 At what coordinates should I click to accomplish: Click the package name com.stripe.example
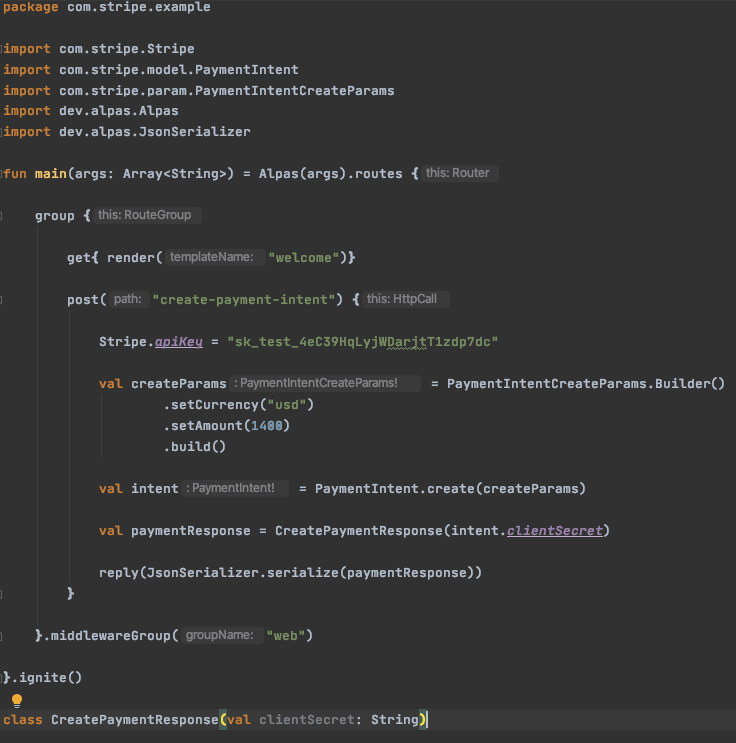click(x=139, y=7)
